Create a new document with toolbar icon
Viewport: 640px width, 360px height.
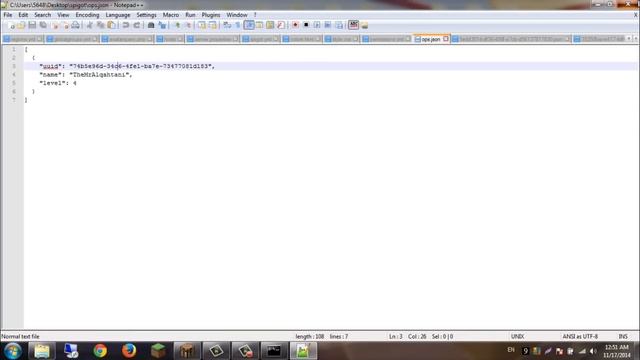11,25
